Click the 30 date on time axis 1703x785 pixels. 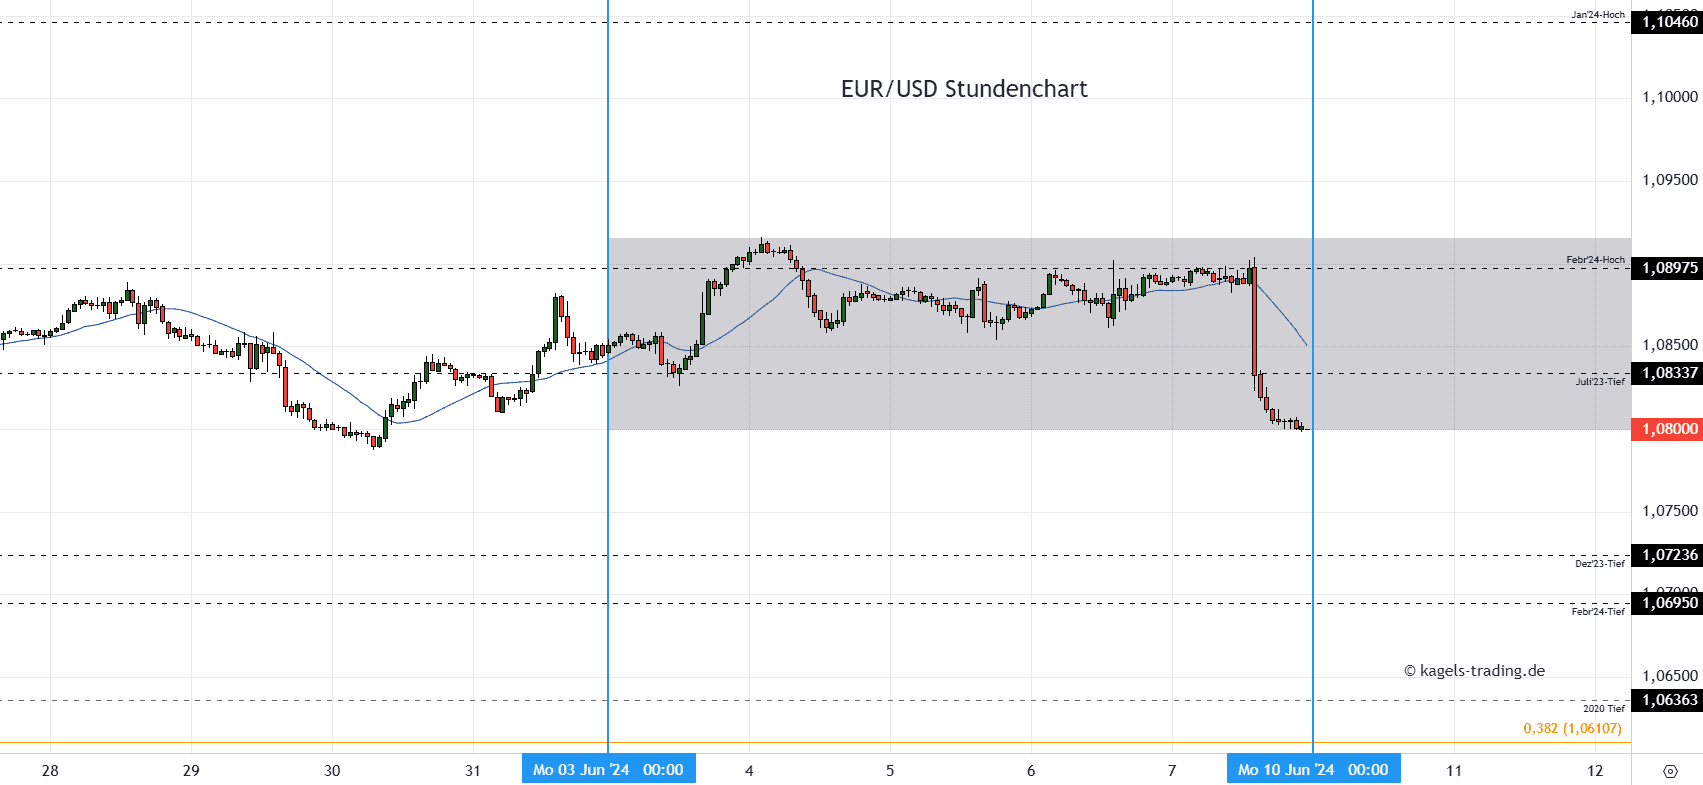(x=332, y=771)
